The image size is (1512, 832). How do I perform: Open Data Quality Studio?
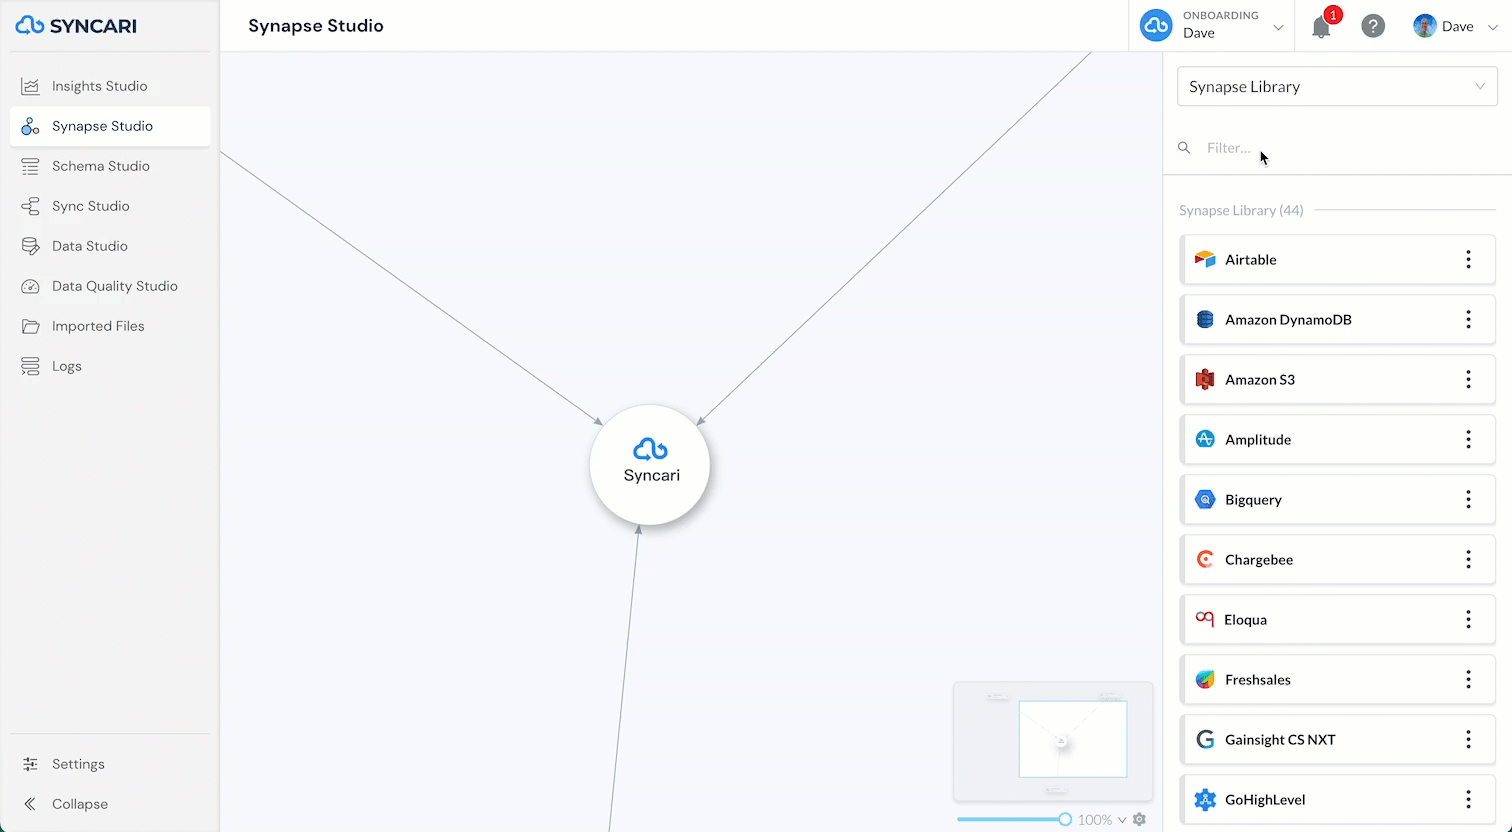click(x=114, y=286)
